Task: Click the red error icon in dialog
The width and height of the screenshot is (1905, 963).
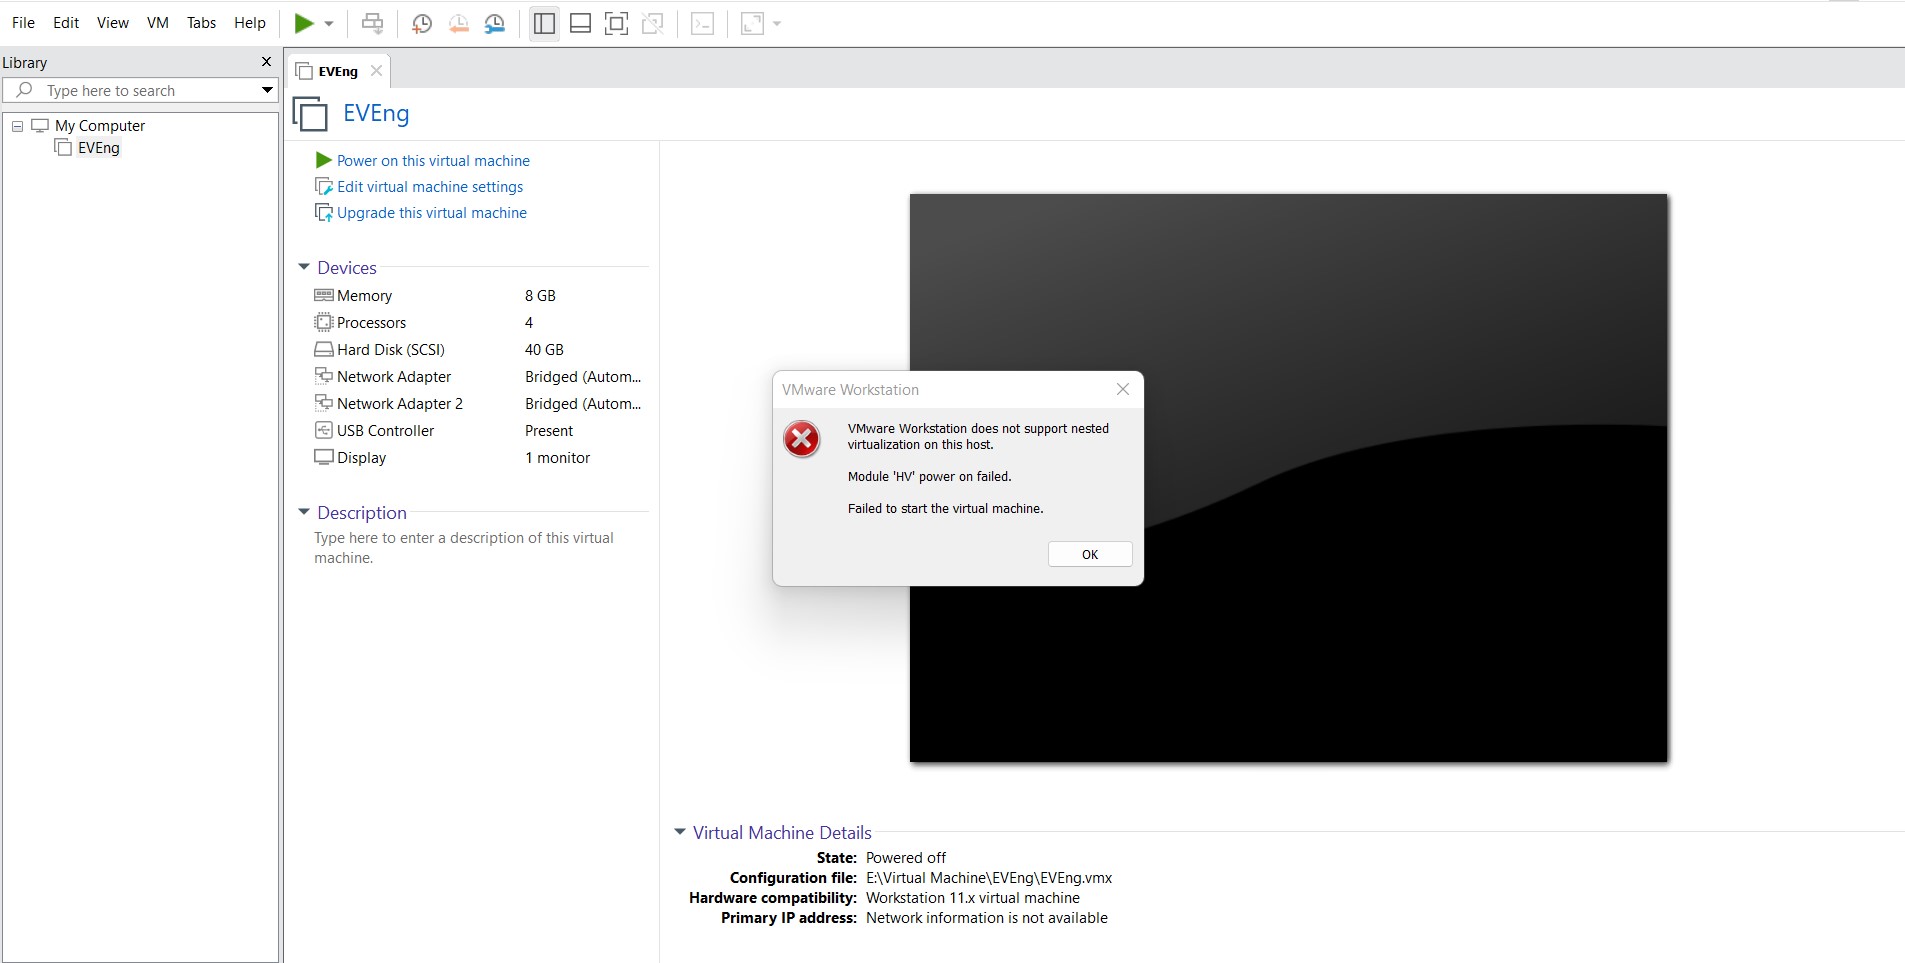Action: (801, 438)
